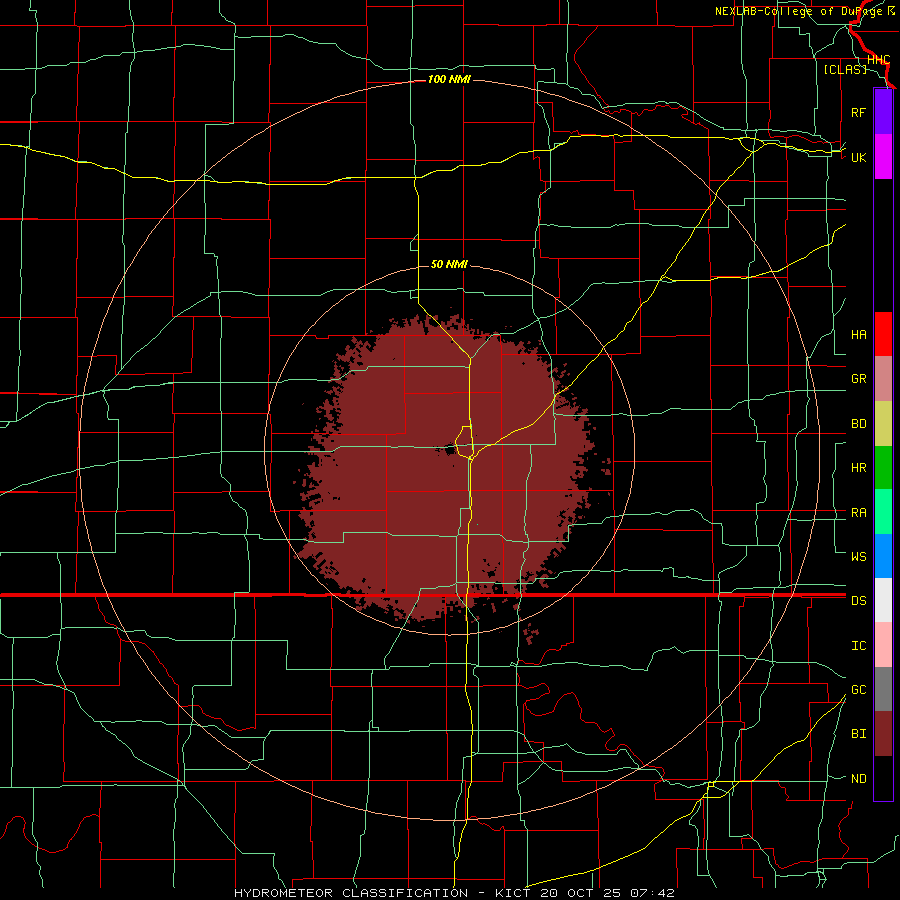Click the '50 NMI' range ring label
The height and width of the screenshot is (900, 900).
tap(449, 264)
